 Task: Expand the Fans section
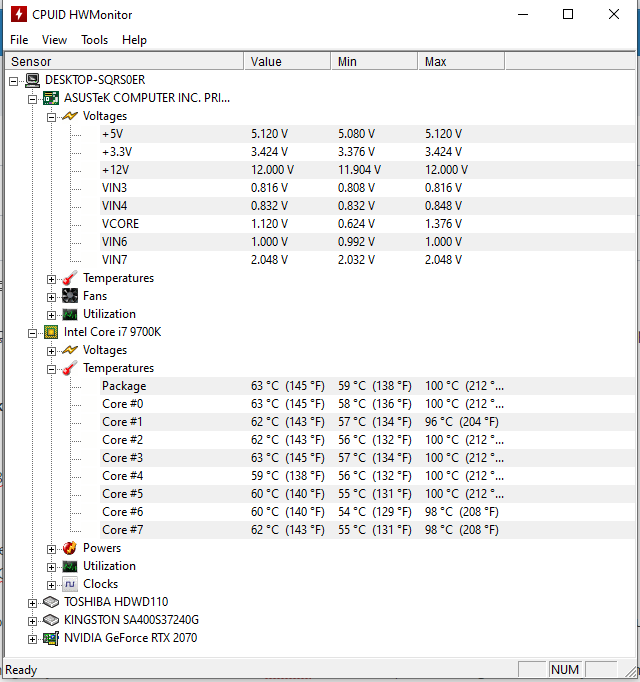pos(51,298)
